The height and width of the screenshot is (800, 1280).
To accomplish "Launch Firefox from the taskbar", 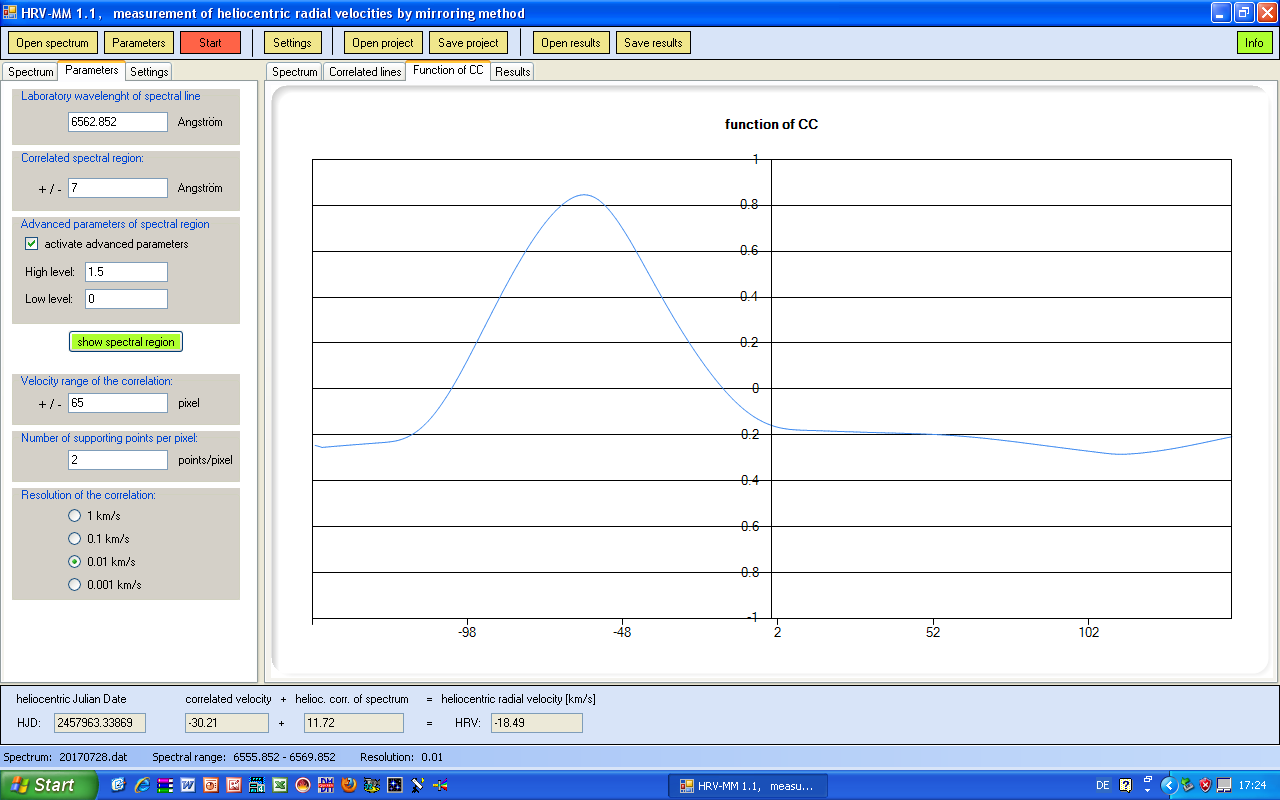I will point(349,785).
